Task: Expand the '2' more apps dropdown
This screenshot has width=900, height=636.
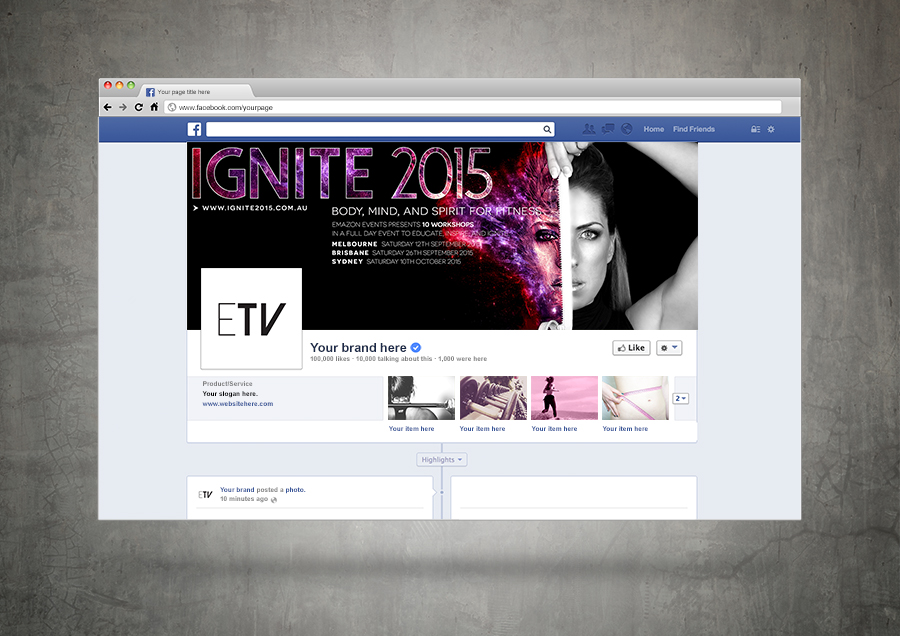Action: click(681, 398)
